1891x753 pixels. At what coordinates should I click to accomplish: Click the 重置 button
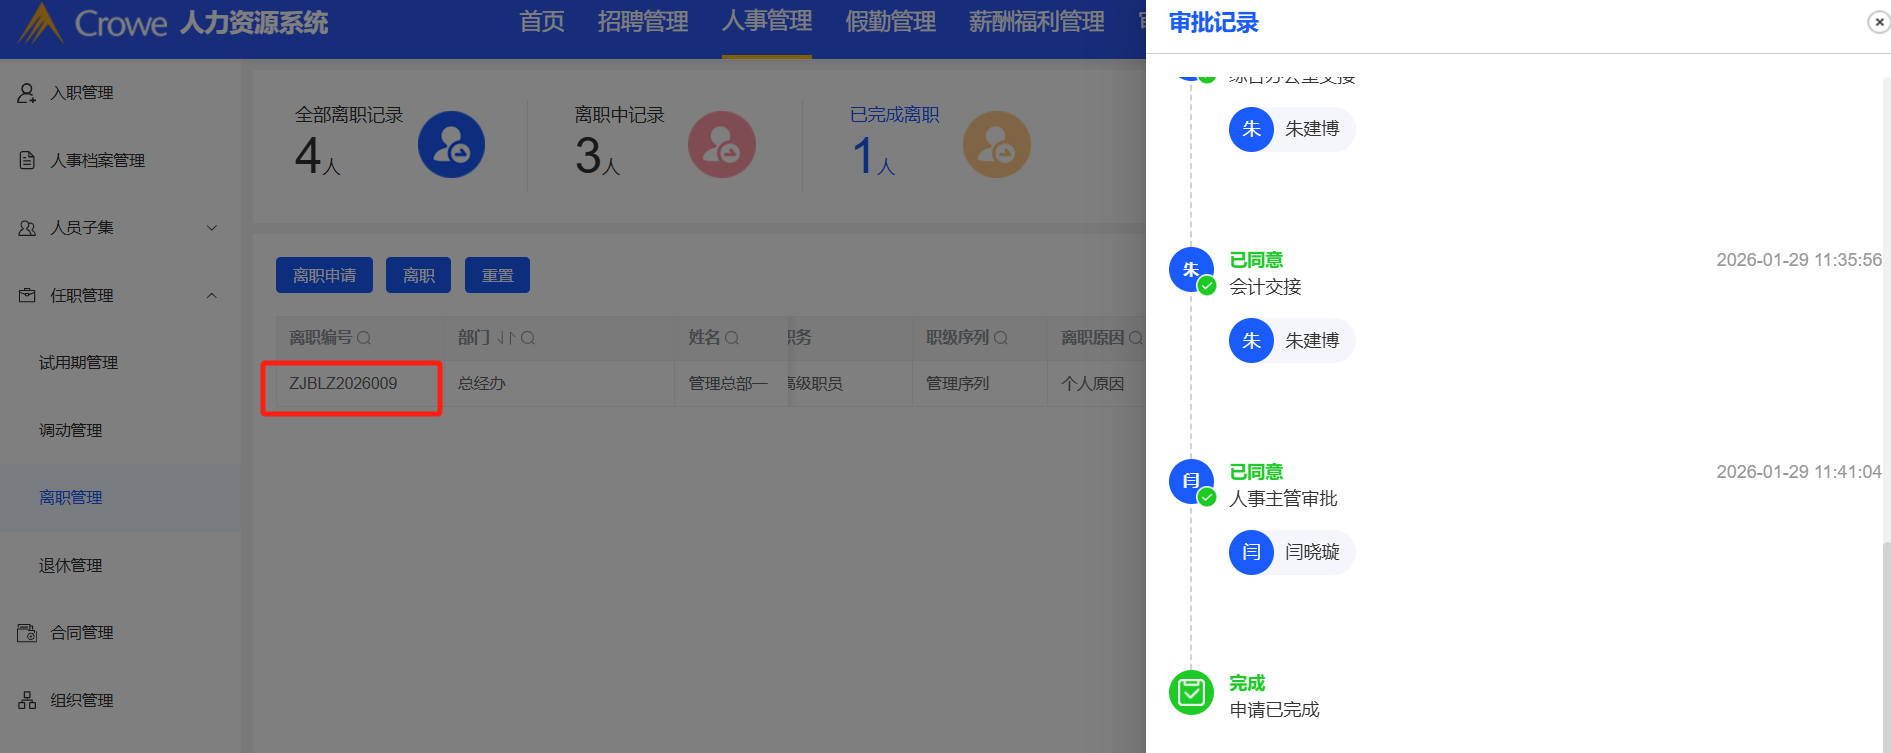click(x=497, y=275)
